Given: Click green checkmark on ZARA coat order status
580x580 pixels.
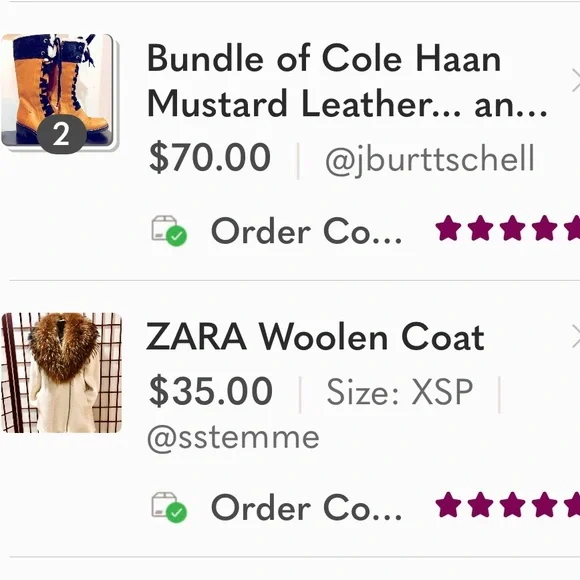Looking at the screenshot, I should (176, 512).
